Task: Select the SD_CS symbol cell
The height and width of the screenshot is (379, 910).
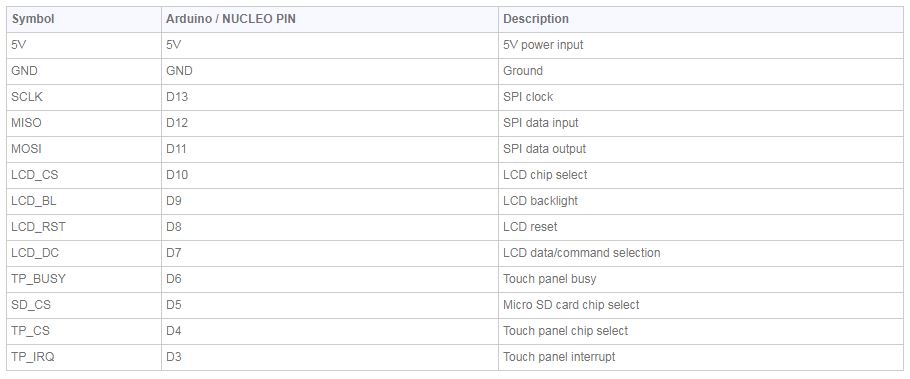Action: tap(84, 305)
